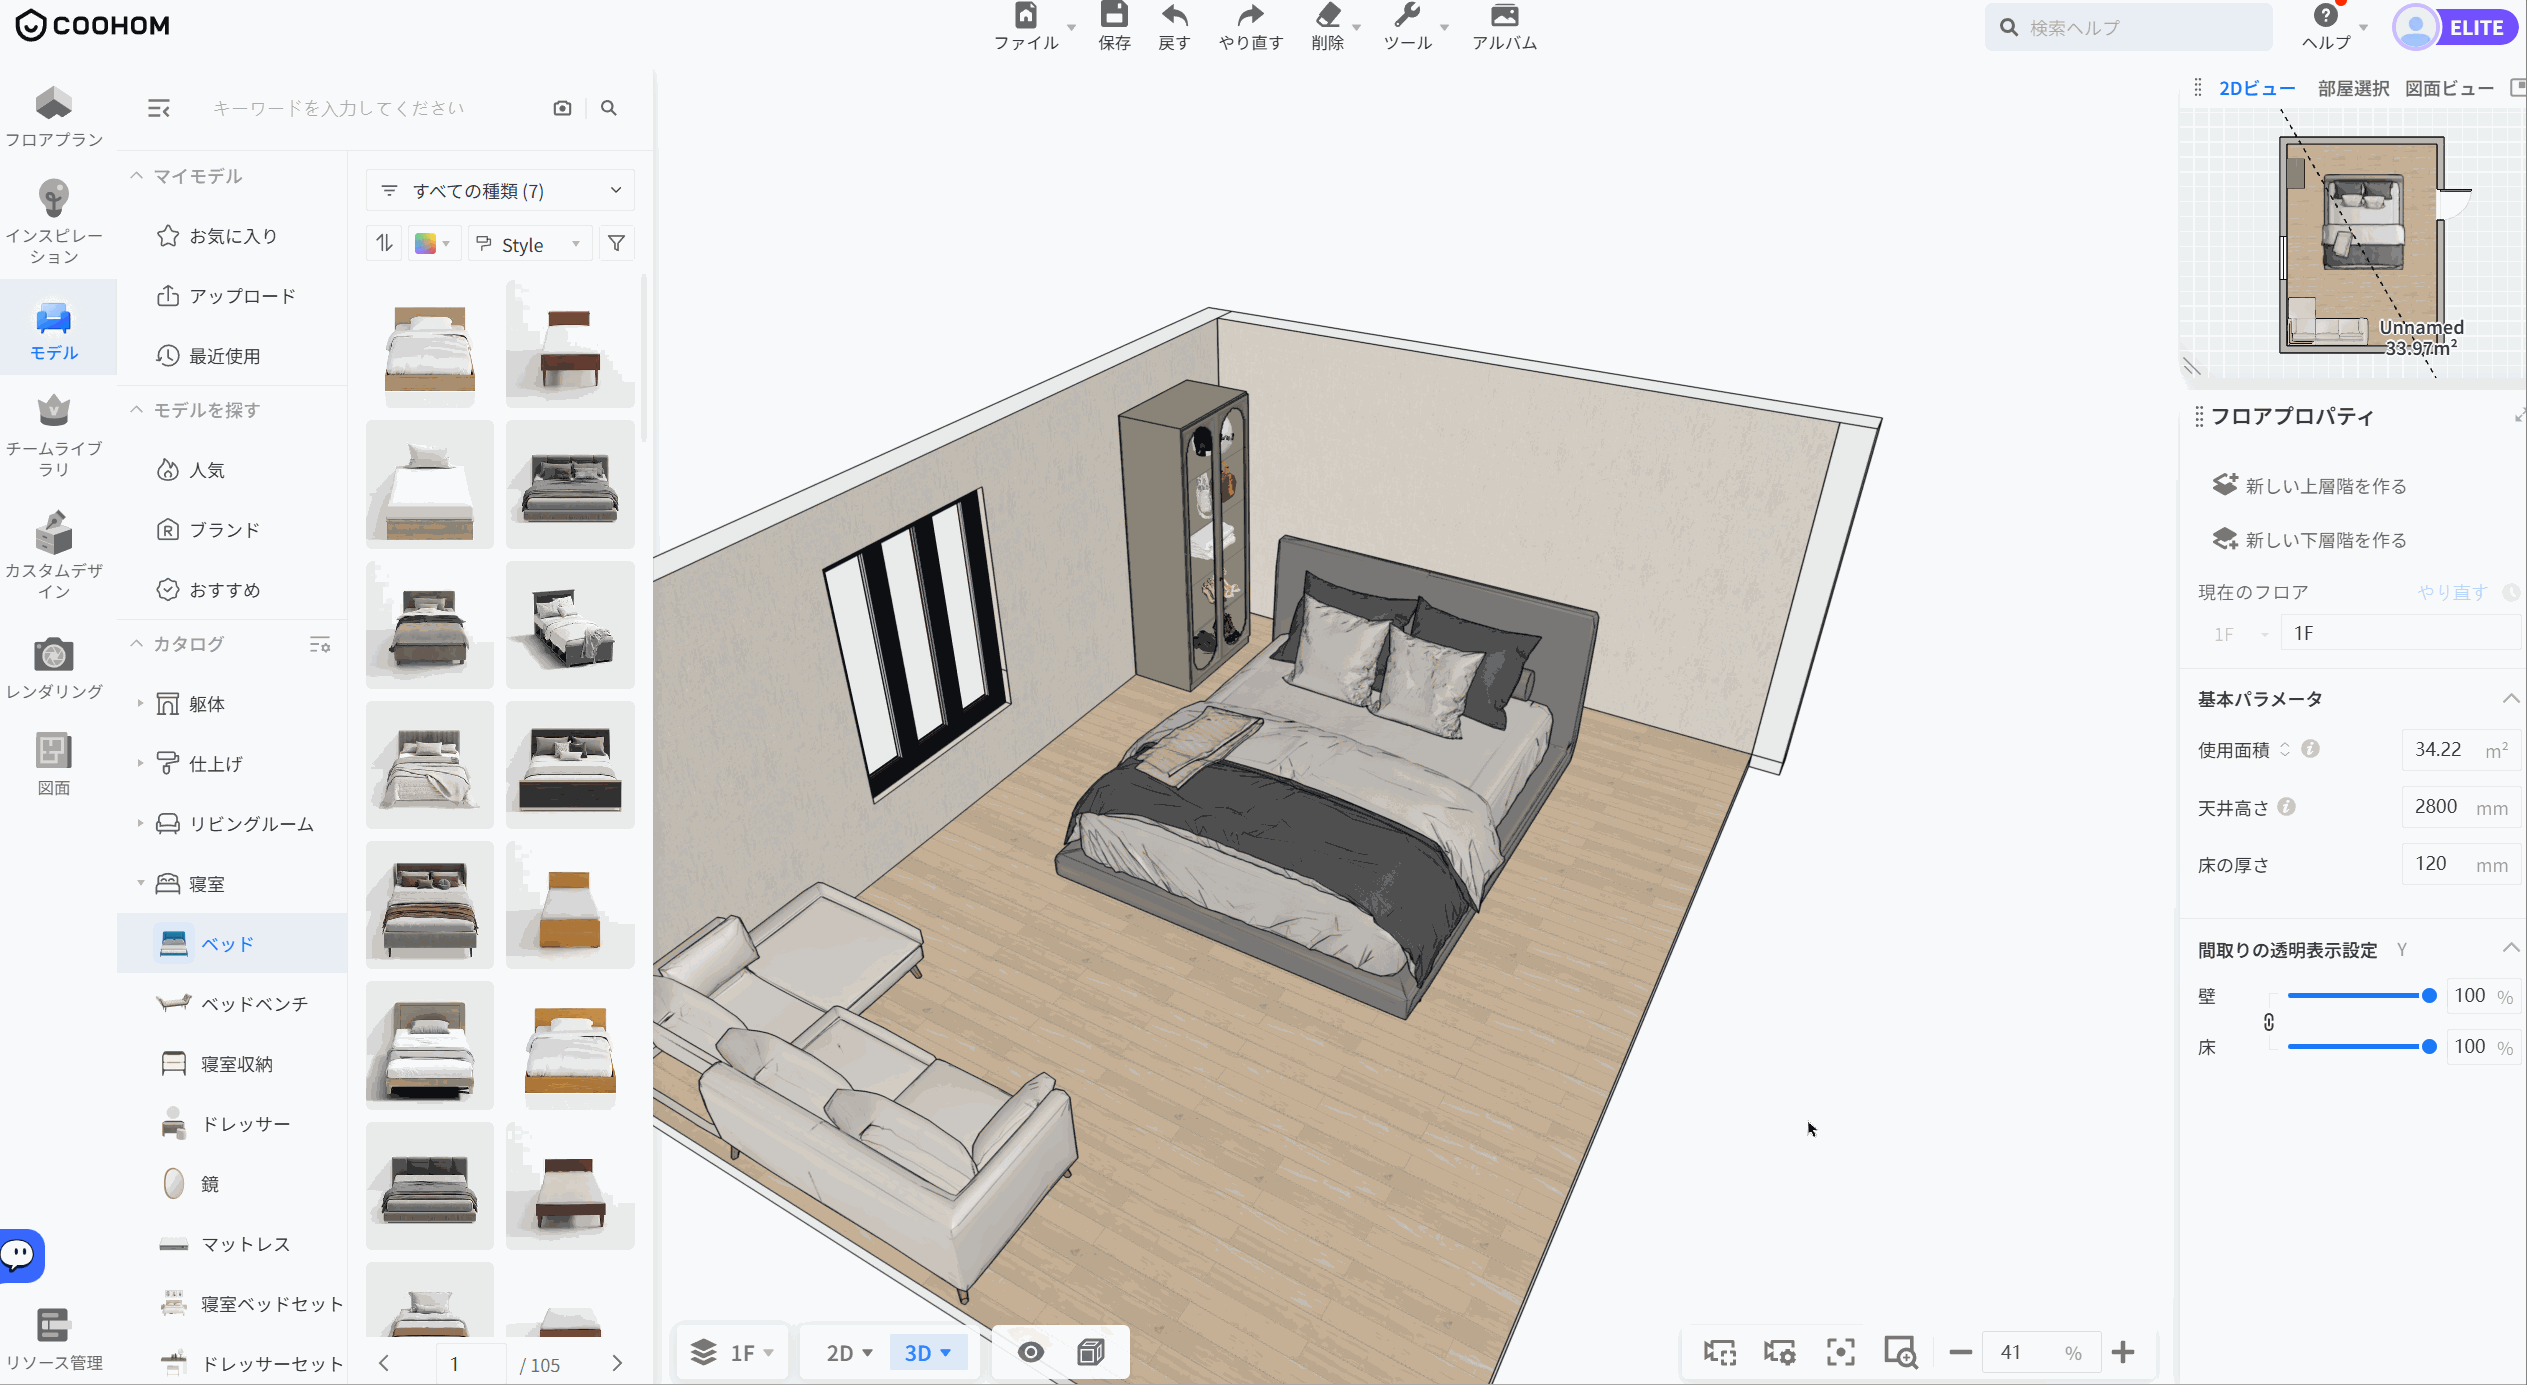Toggle the 3D box view mode button
This screenshot has height=1385, width=2527.
point(1091,1353)
